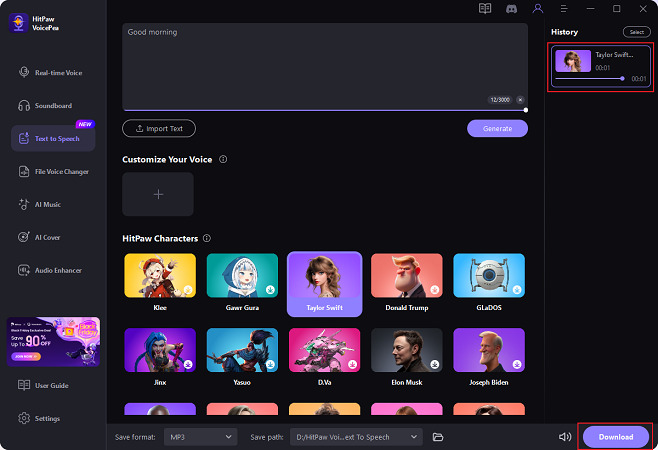Show info for HitPaw Characters
Viewport: 658px width, 450px height.
207,238
